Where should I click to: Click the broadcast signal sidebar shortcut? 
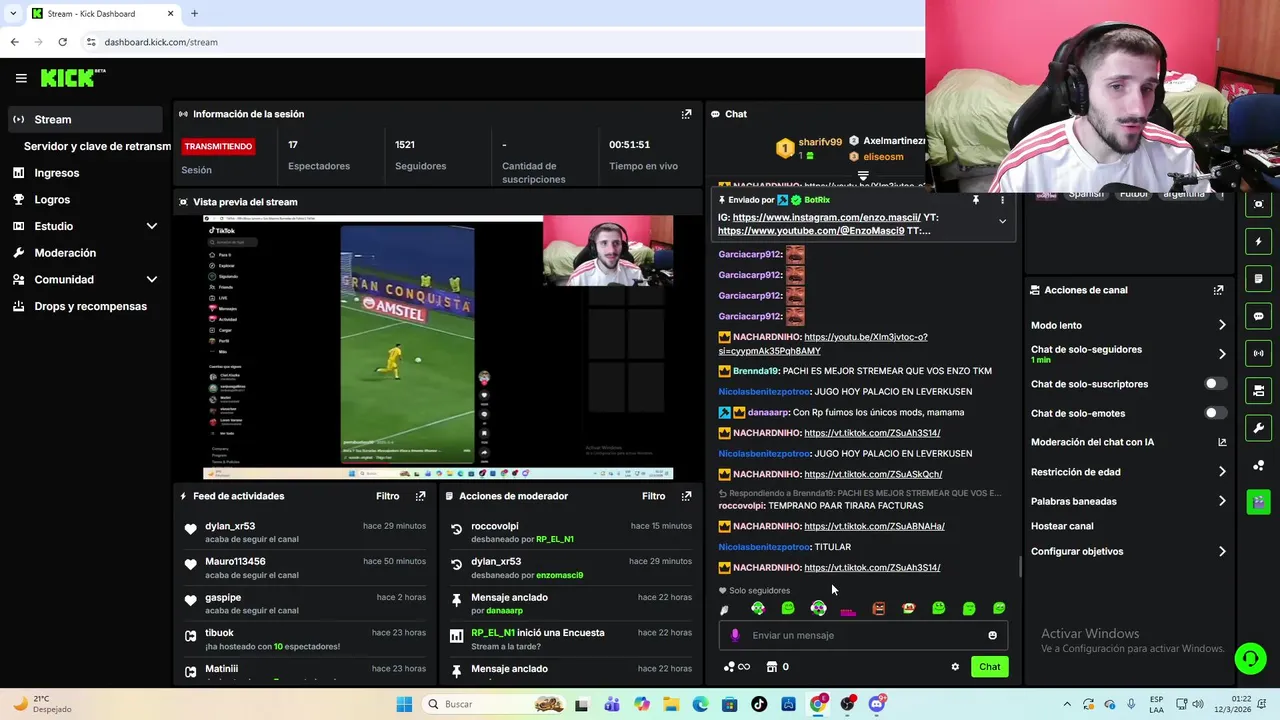pos(1258,353)
